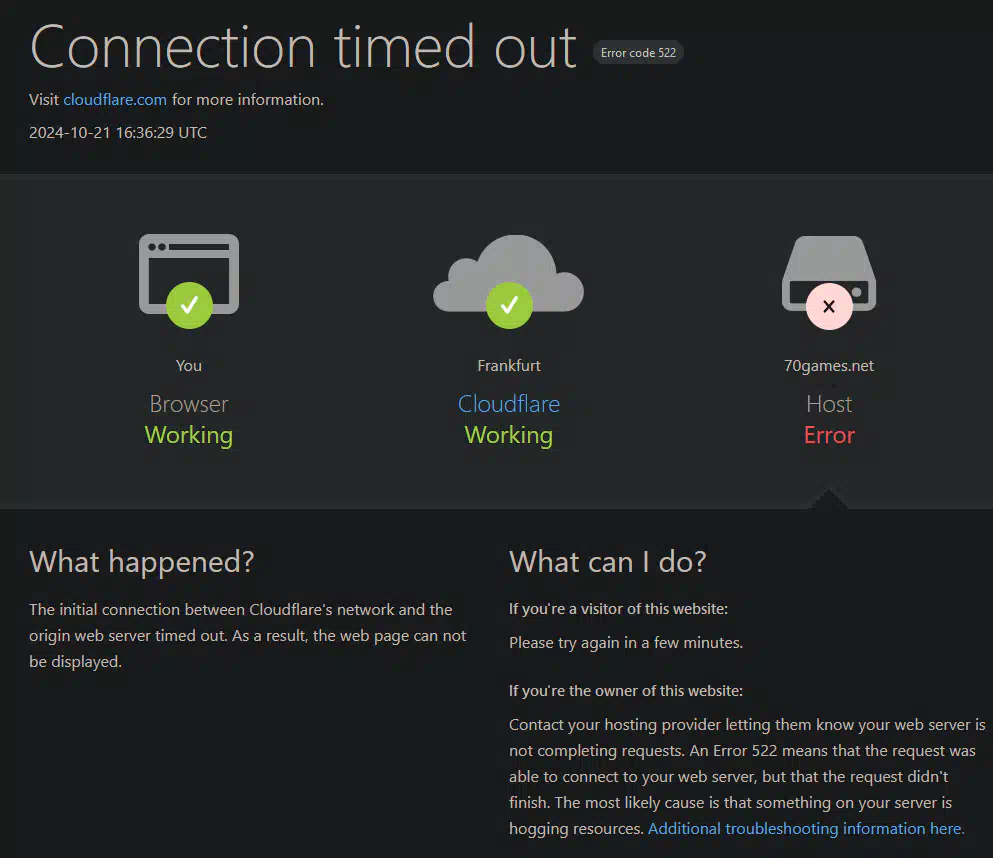Click the green checkmark on cloud icon

tap(509, 306)
